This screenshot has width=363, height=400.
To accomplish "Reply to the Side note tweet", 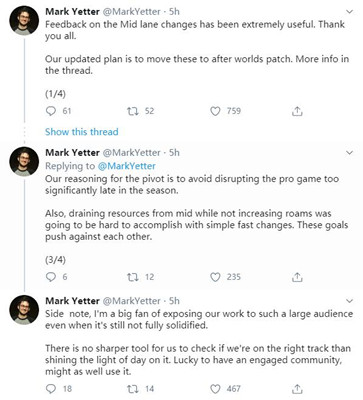I will [51, 388].
